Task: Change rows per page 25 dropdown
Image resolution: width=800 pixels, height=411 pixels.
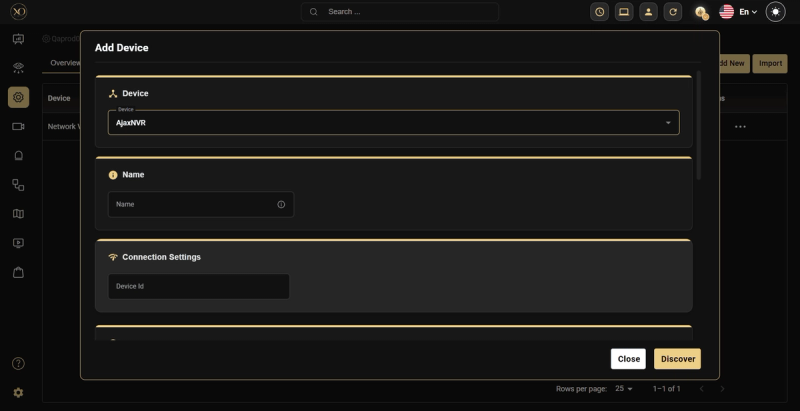Action: click(x=623, y=389)
